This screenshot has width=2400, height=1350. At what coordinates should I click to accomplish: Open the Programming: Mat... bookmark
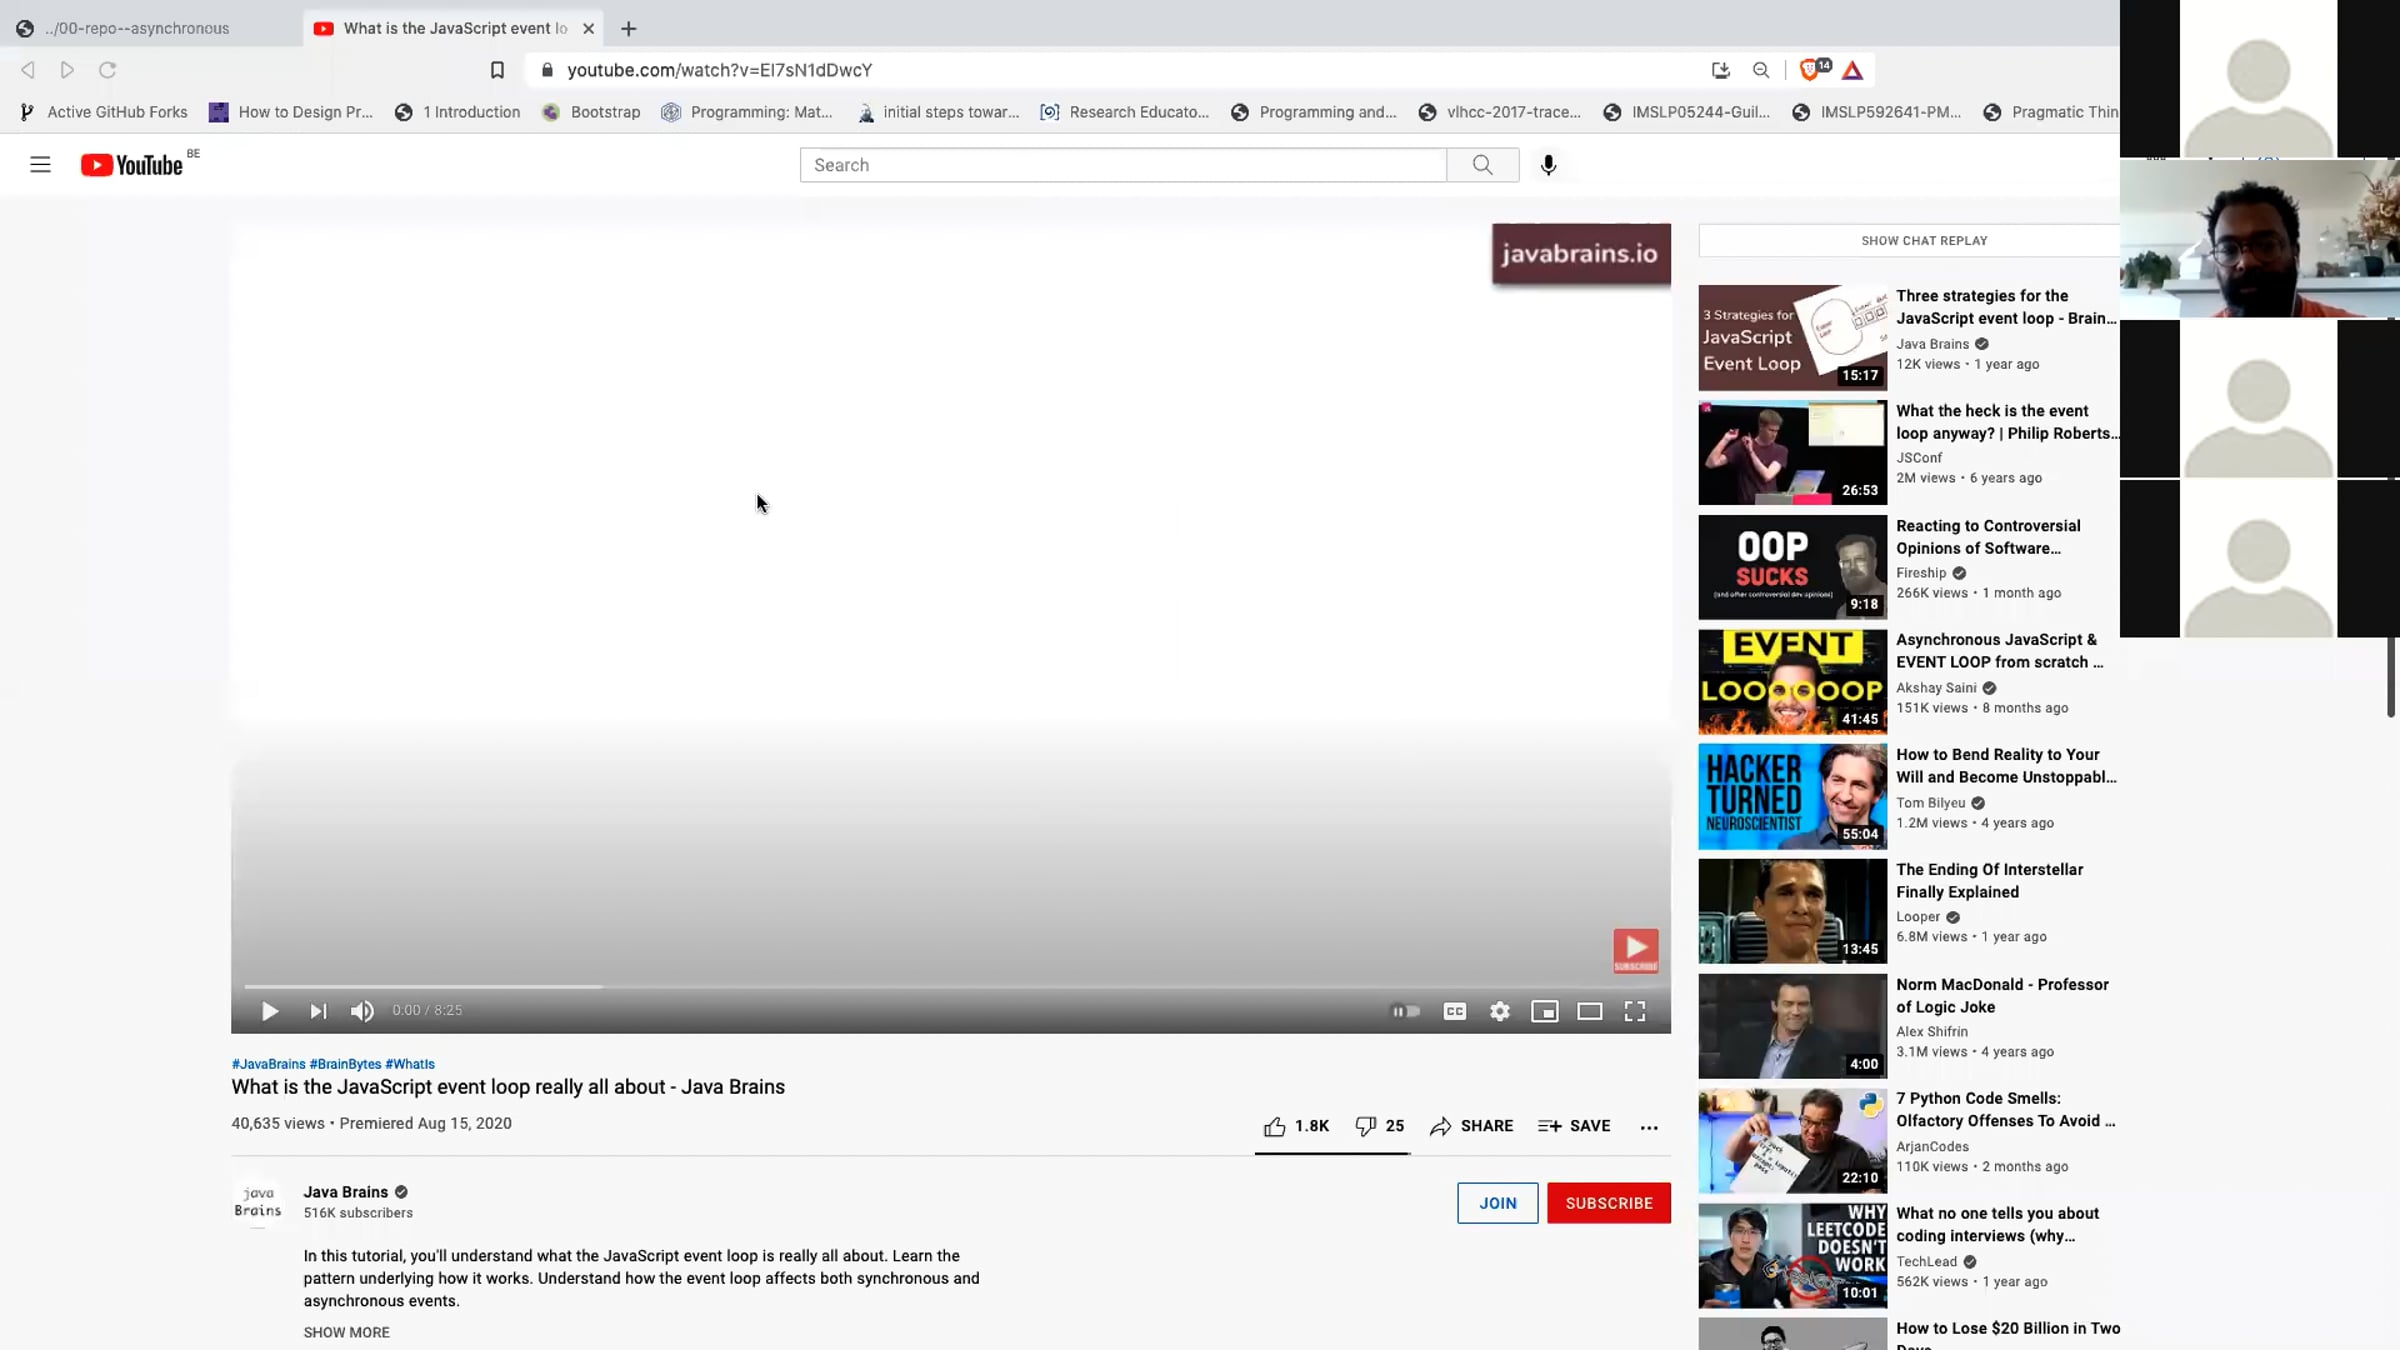pyautogui.click(x=746, y=112)
